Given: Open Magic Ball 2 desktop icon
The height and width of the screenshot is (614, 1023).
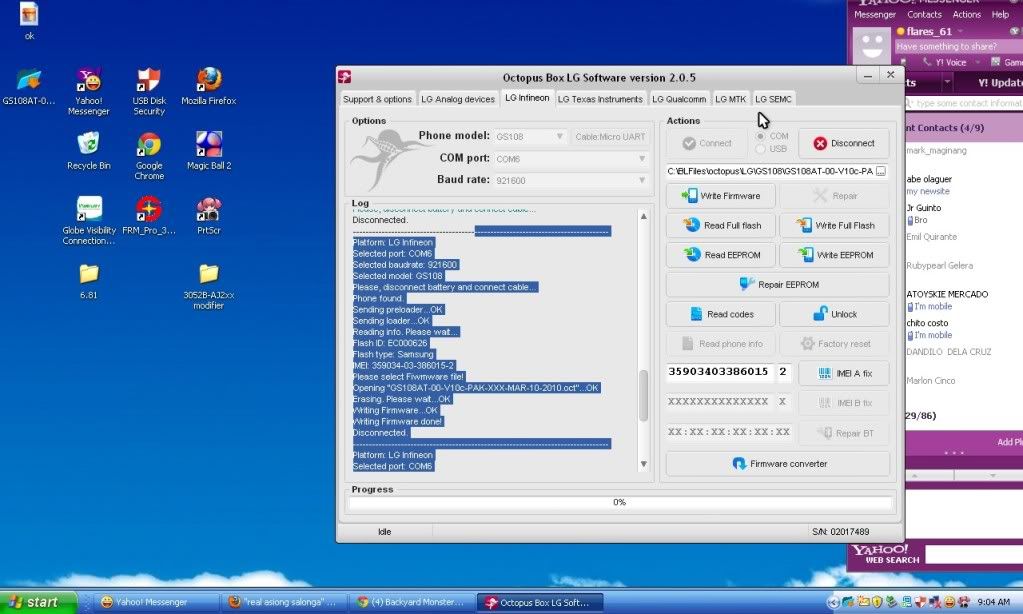Looking at the screenshot, I should click(209, 151).
